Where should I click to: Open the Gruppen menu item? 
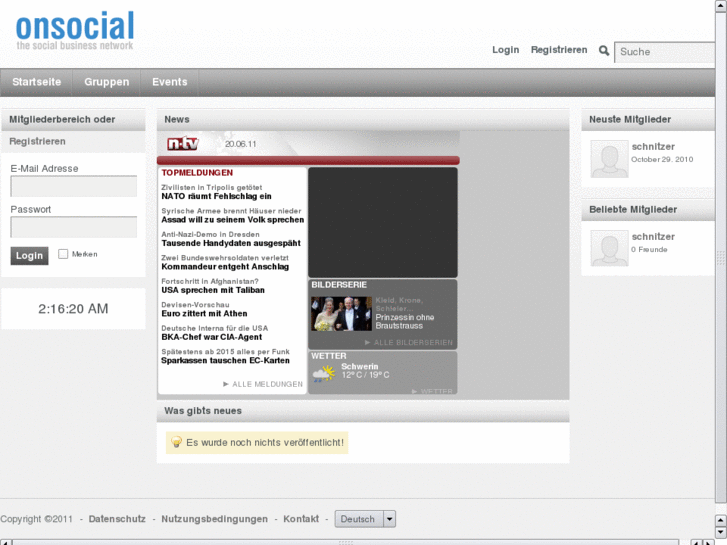pyautogui.click(x=107, y=82)
